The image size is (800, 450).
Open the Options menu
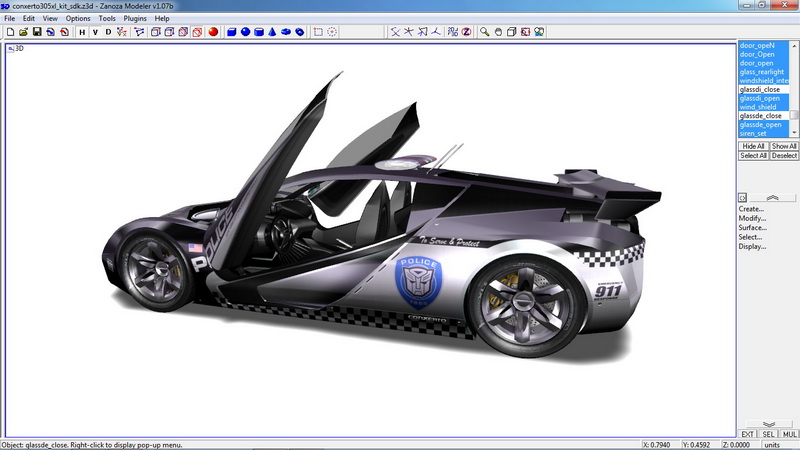78,18
